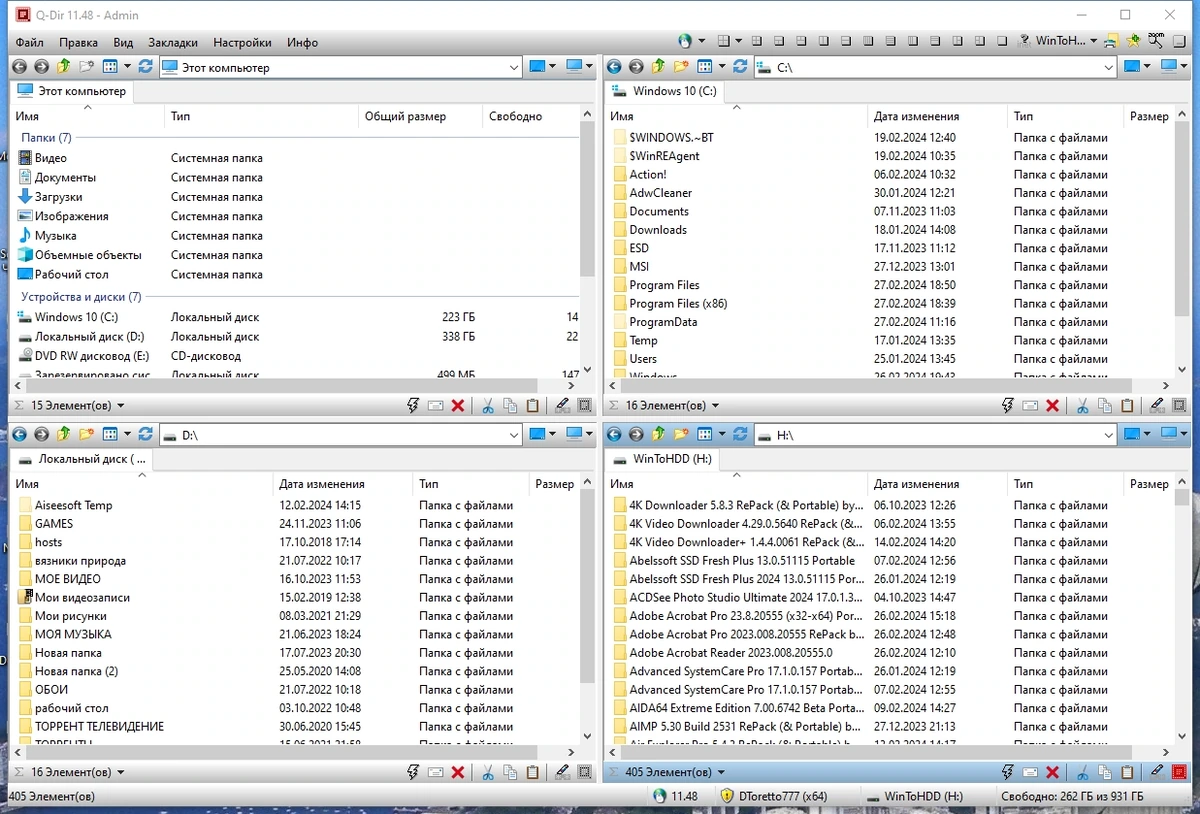Select ACDSee Photo Studio Ultimate folder
This screenshot has width=1200, height=814.
tap(745, 597)
